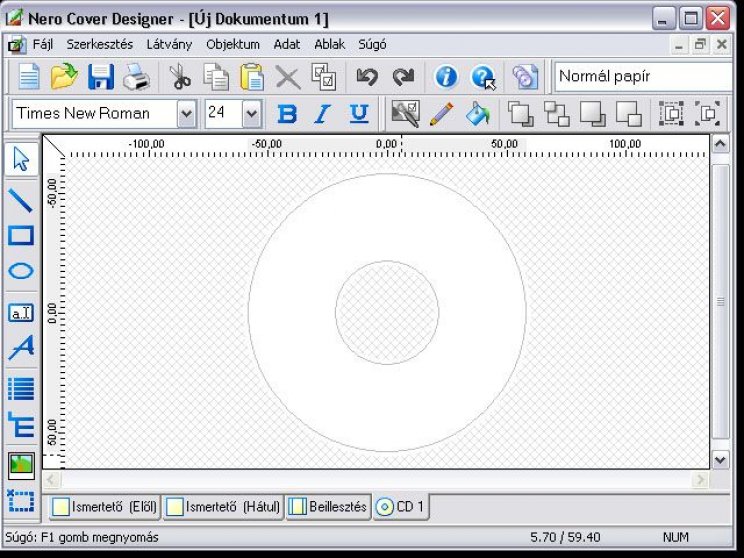
Task: Send the object one layer backward
Action: (x=592, y=114)
